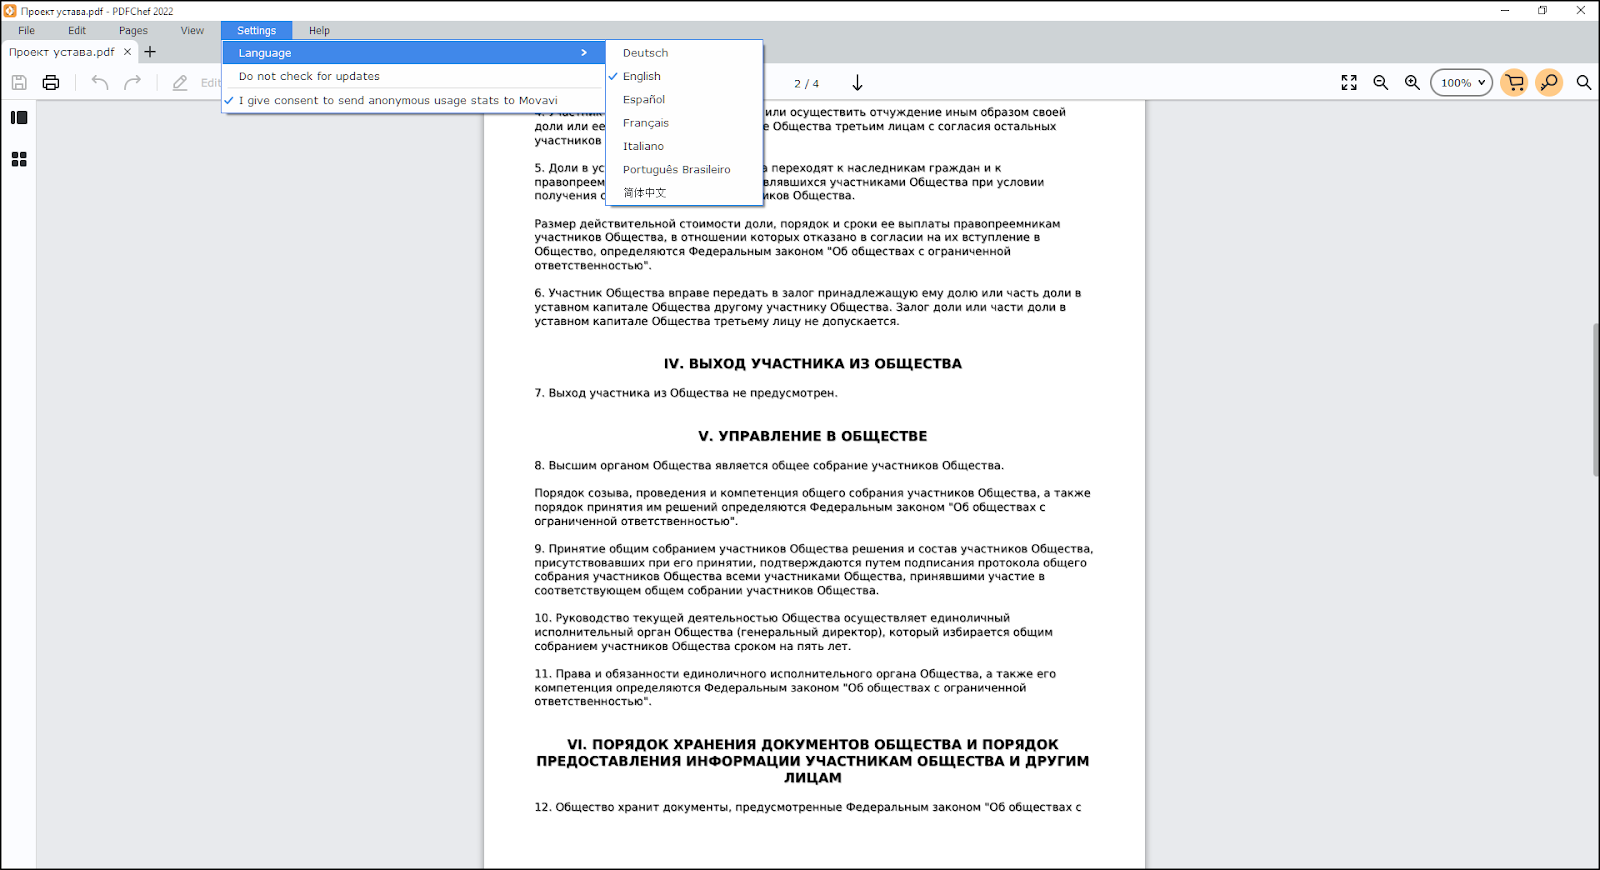Open the Help menu
Screen dimensions: 1600x870
click(319, 31)
